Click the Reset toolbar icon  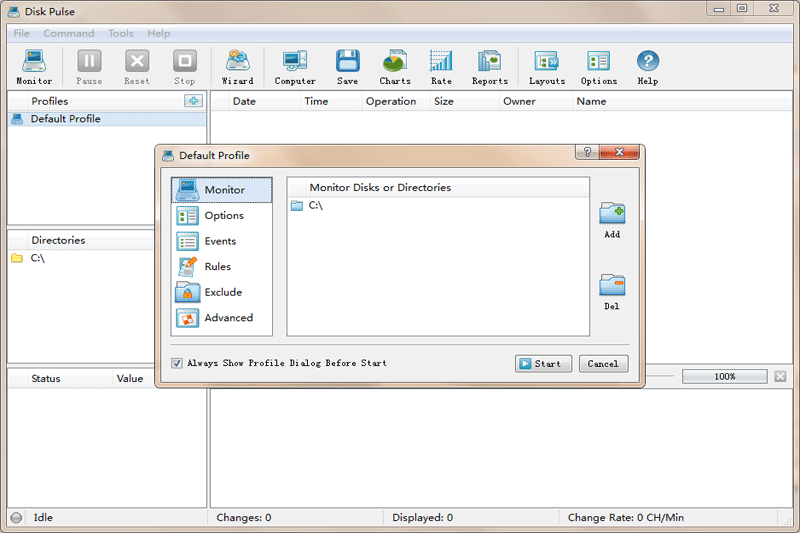(137, 67)
